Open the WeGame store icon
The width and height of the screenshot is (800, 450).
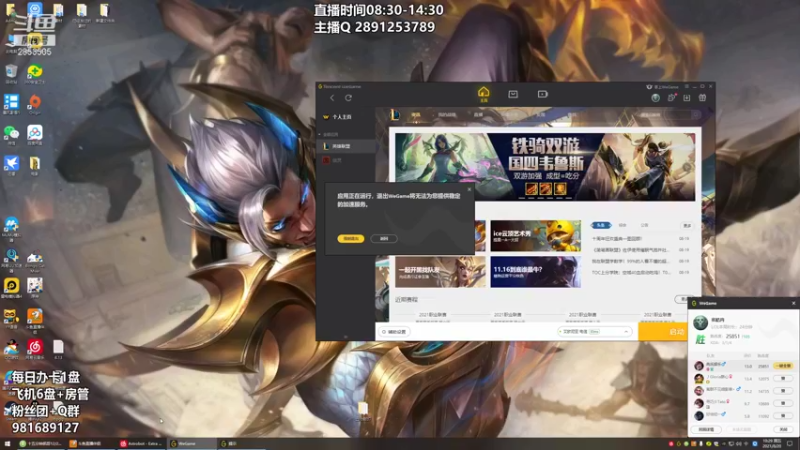513,94
